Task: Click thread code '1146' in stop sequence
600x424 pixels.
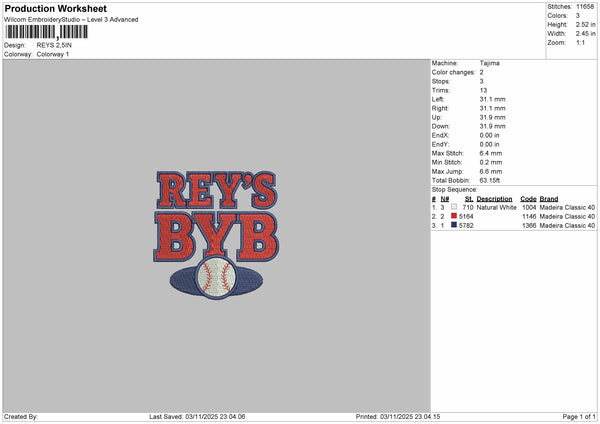Action: click(529, 217)
